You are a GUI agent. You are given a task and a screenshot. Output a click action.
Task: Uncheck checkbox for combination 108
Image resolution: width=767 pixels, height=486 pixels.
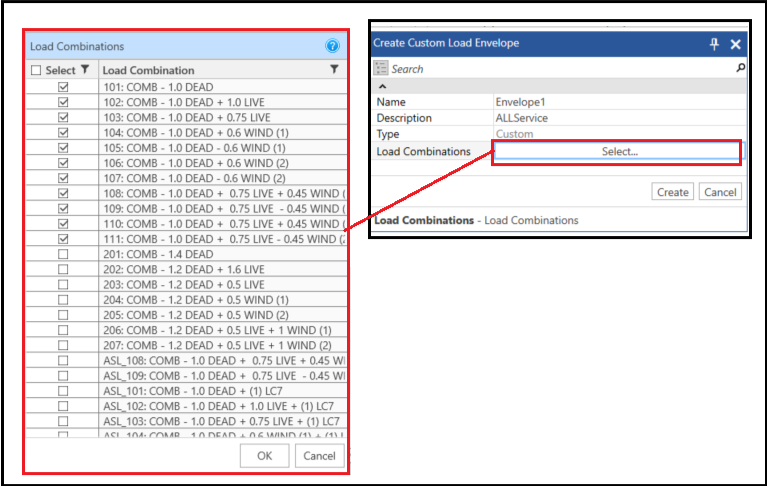(63, 193)
